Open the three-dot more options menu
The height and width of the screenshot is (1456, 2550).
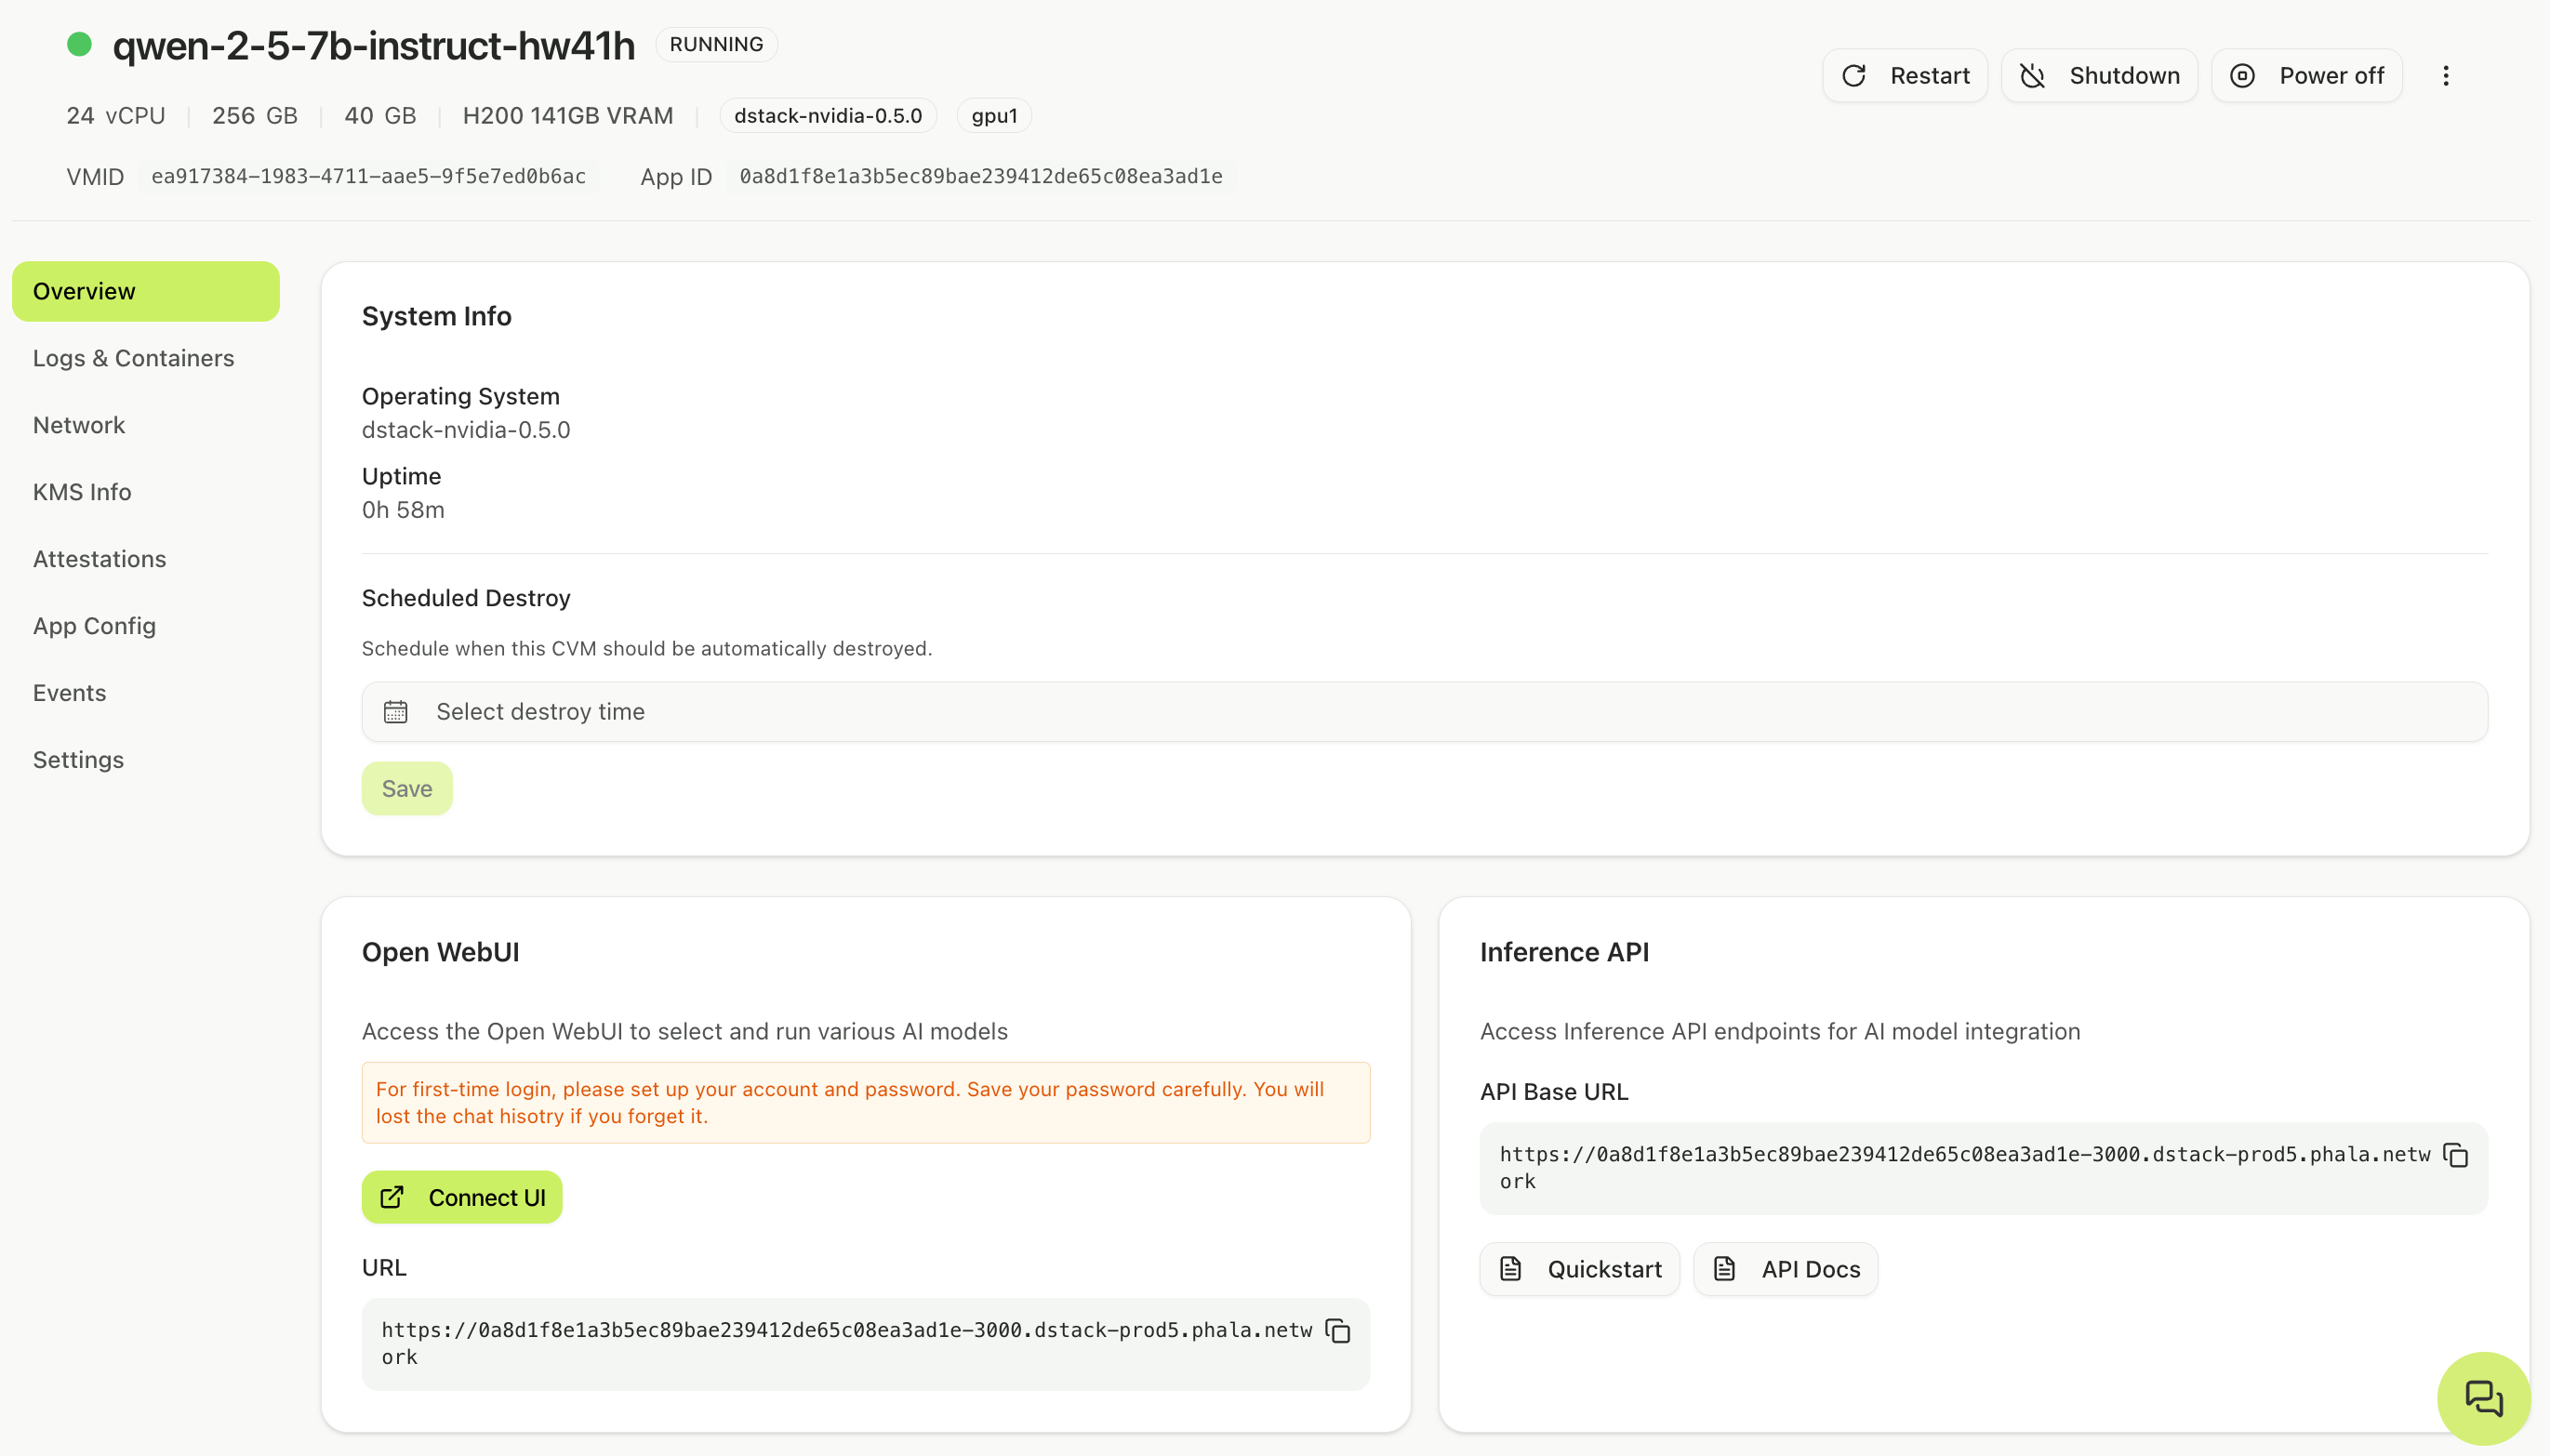click(x=2445, y=76)
